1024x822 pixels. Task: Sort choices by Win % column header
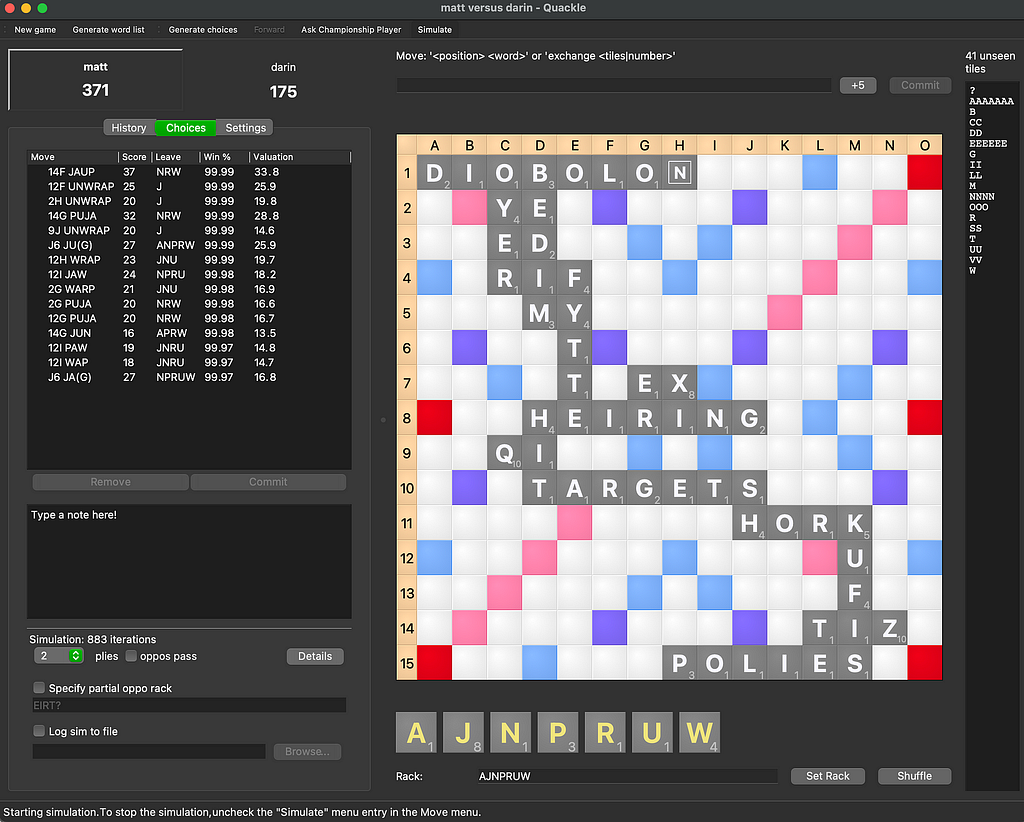click(x=225, y=157)
